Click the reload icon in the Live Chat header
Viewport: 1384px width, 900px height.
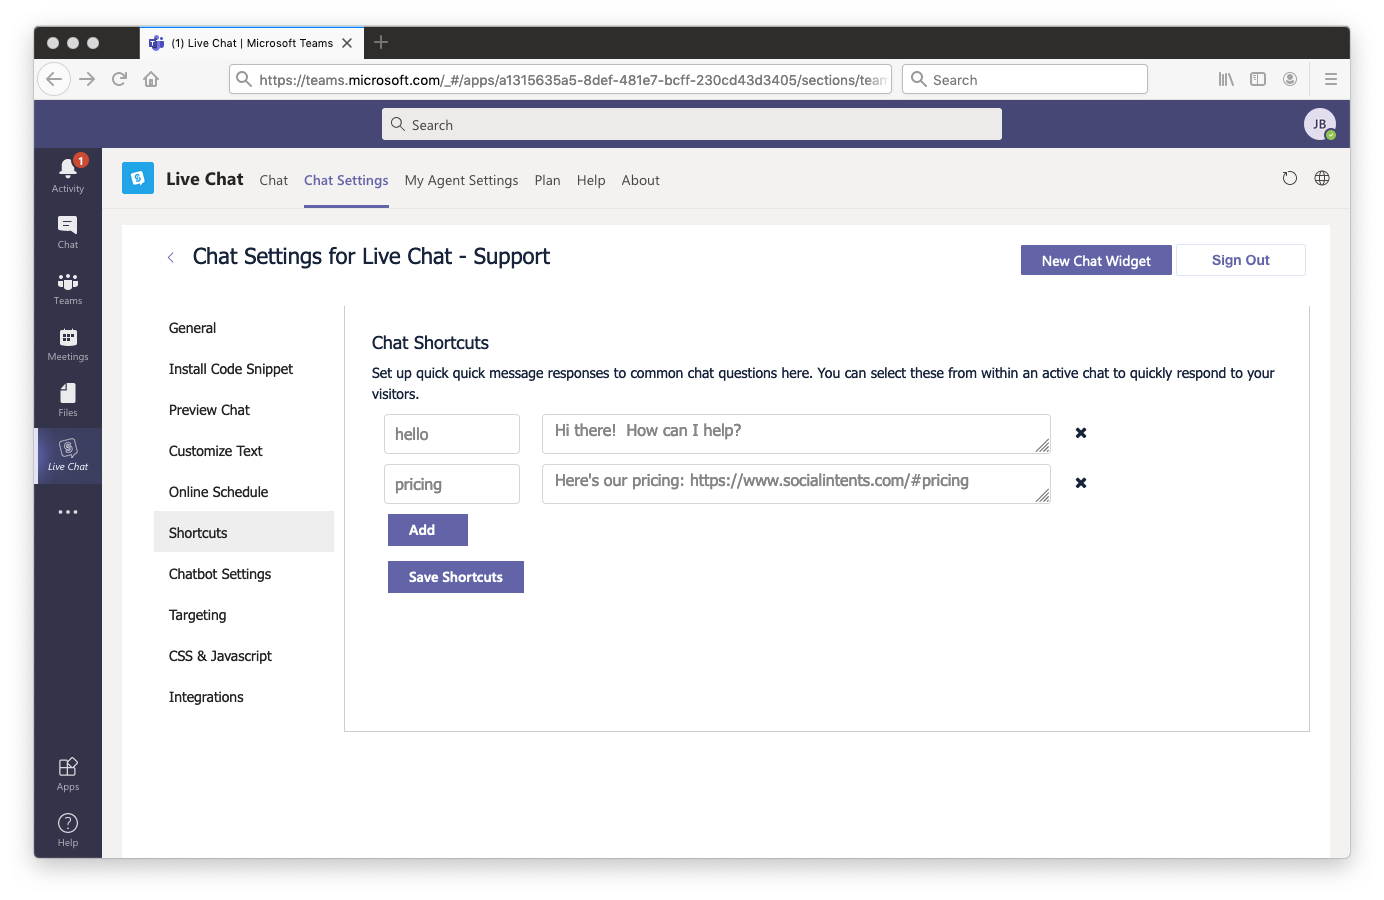[1289, 178]
